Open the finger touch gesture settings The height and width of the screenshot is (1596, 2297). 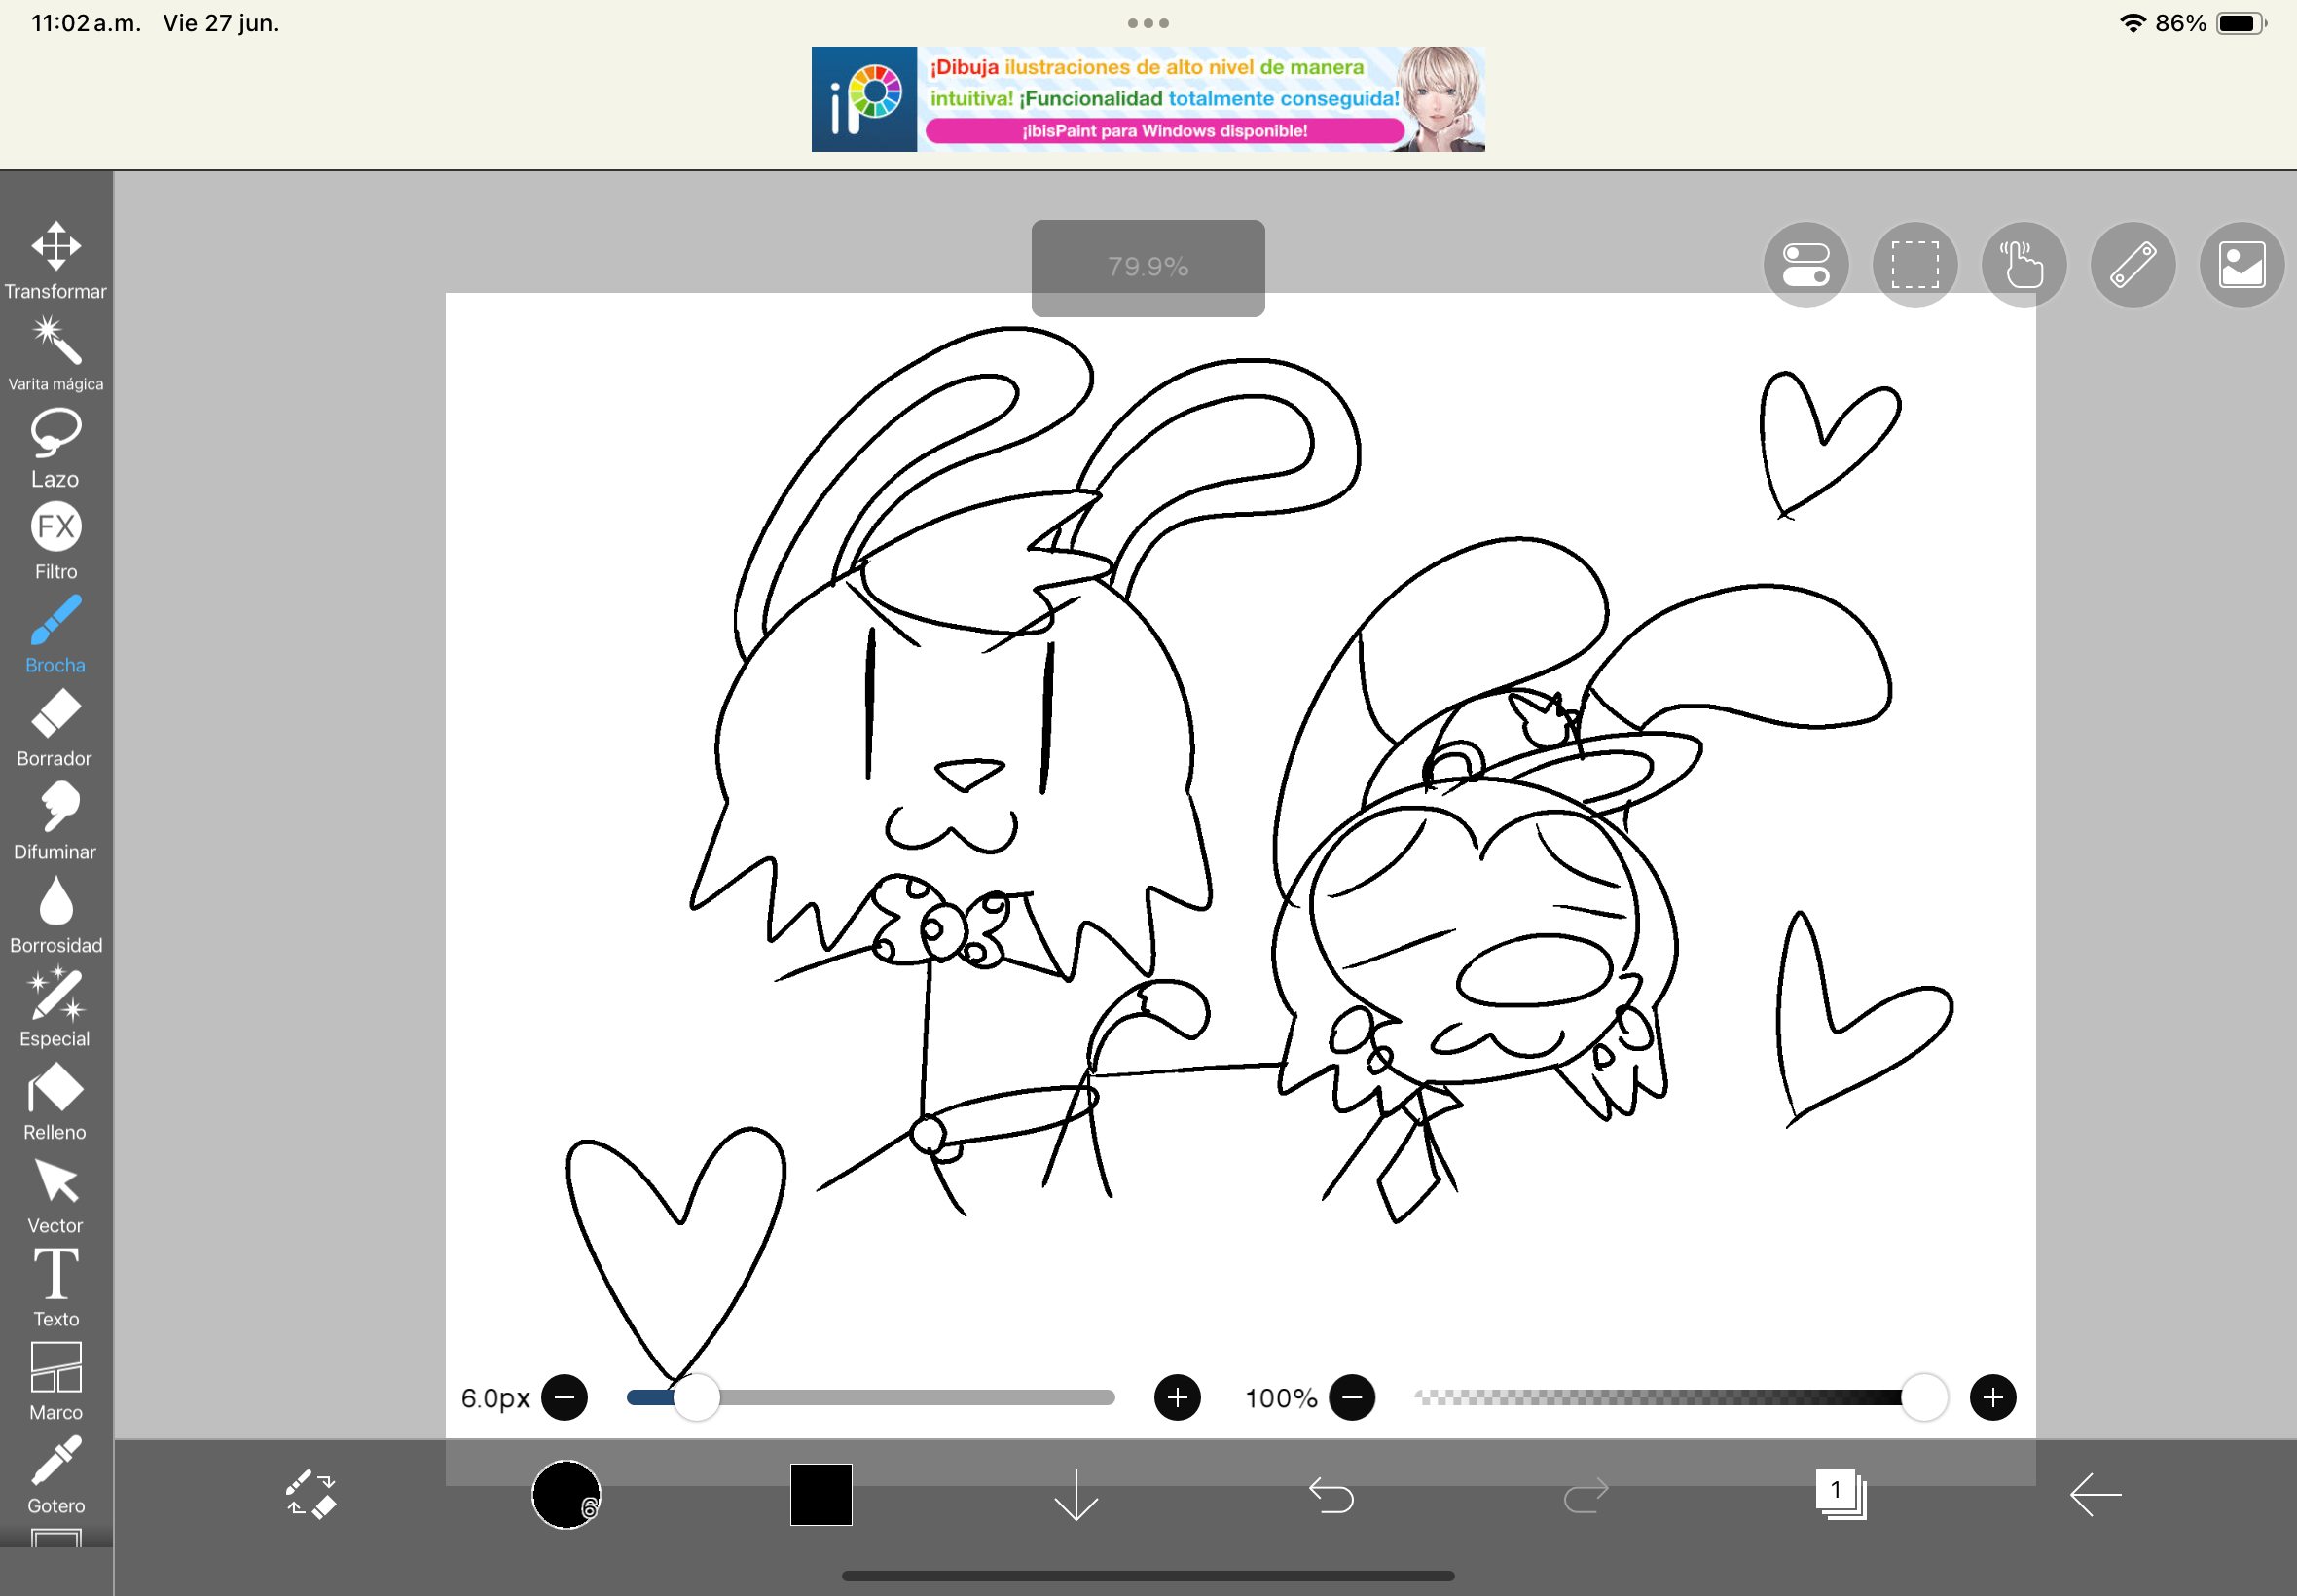pos(2024,265)
